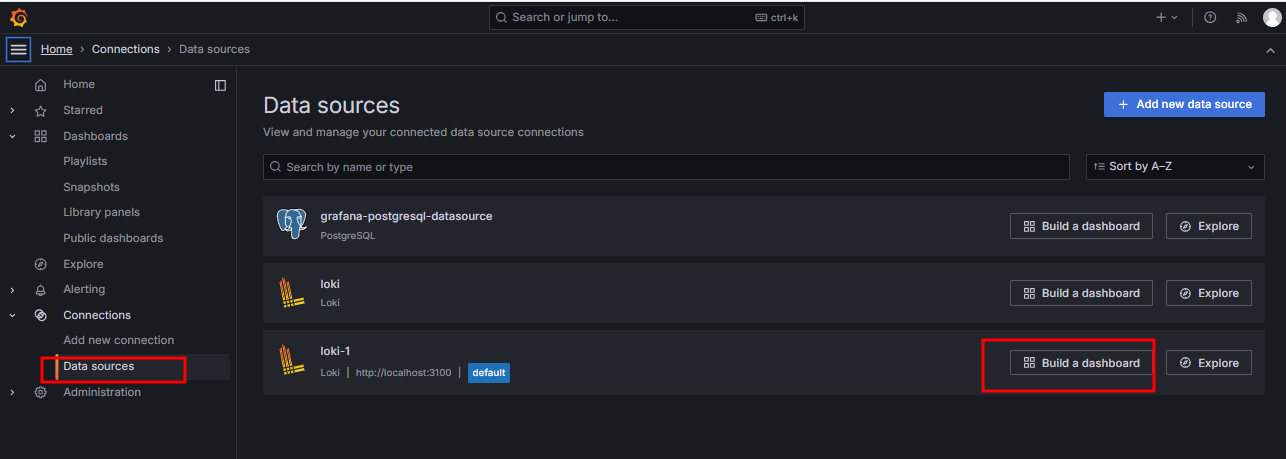The height and width of the screenshot is (459, 1286).
Task: Explore the loki-1 data source
Action: [x=1209, y=363]
